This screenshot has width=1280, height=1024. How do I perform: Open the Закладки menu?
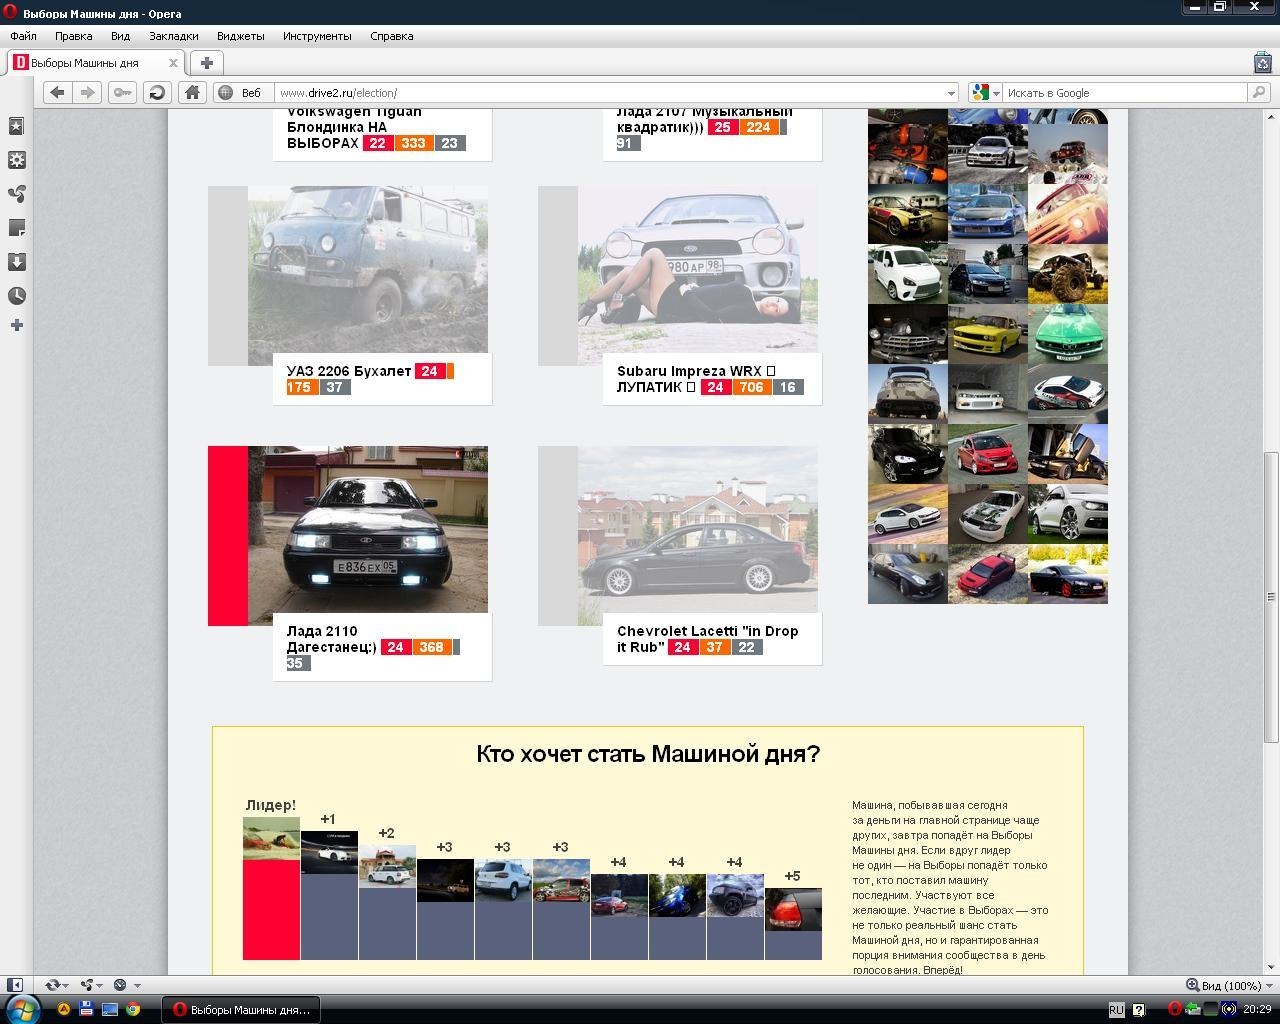coord(174,36)
